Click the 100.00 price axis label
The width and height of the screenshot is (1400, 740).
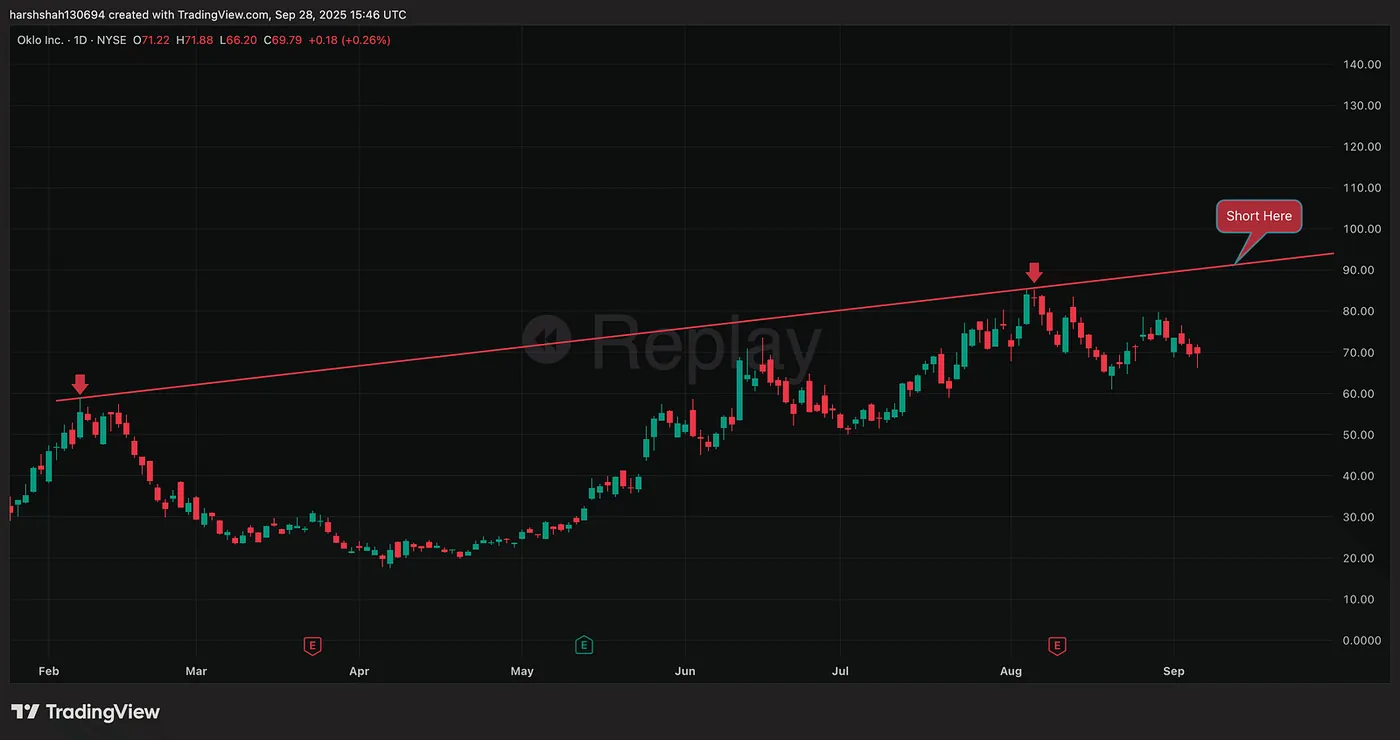1362,229
